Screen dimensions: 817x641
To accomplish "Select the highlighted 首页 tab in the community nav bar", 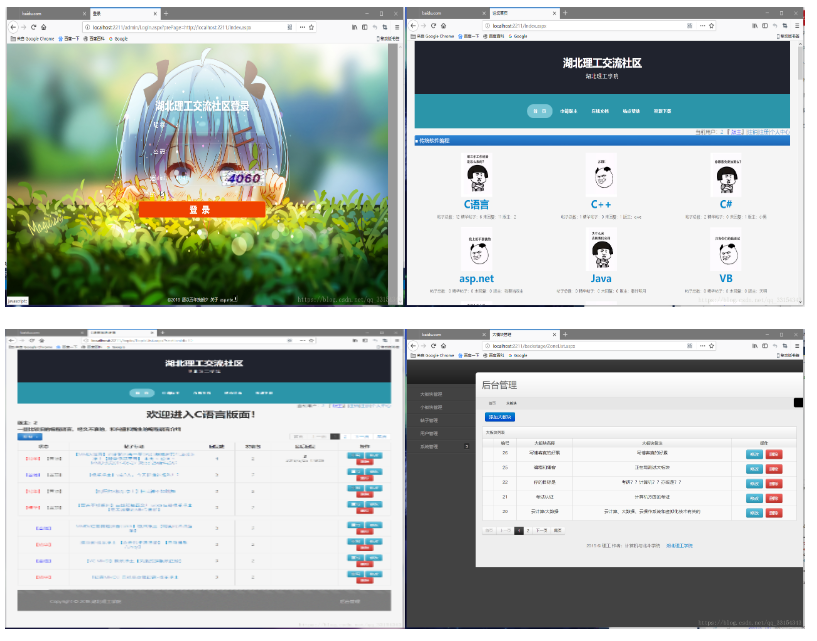I will tap(539, 111).
